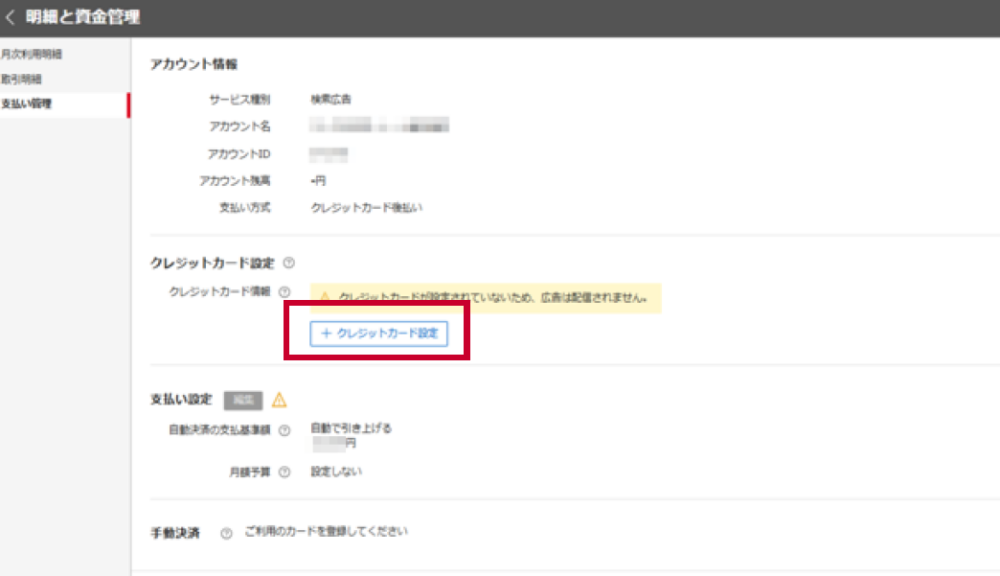Click help icon beside 月額予算

(285, 472)
